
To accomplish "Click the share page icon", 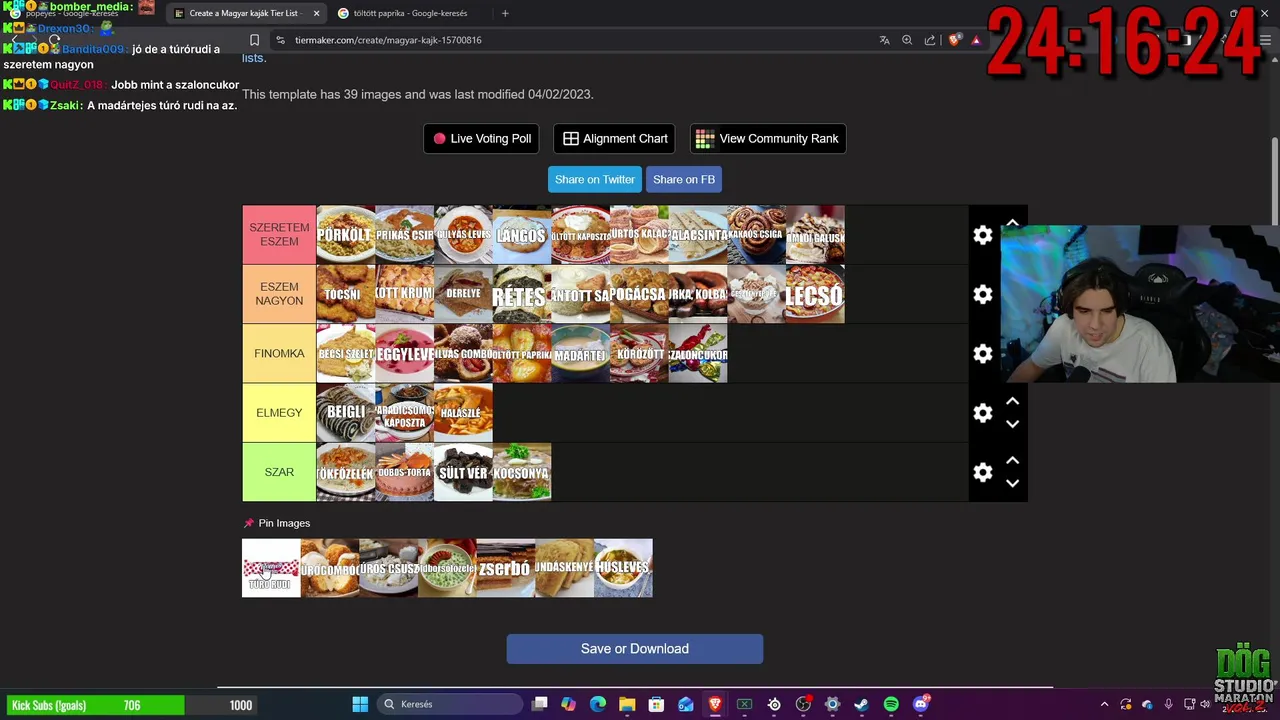I will (930, 40).
